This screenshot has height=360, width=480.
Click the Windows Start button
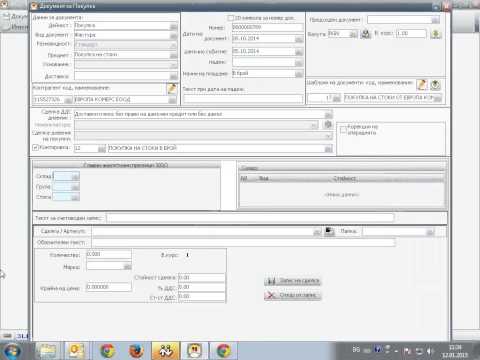11,351
